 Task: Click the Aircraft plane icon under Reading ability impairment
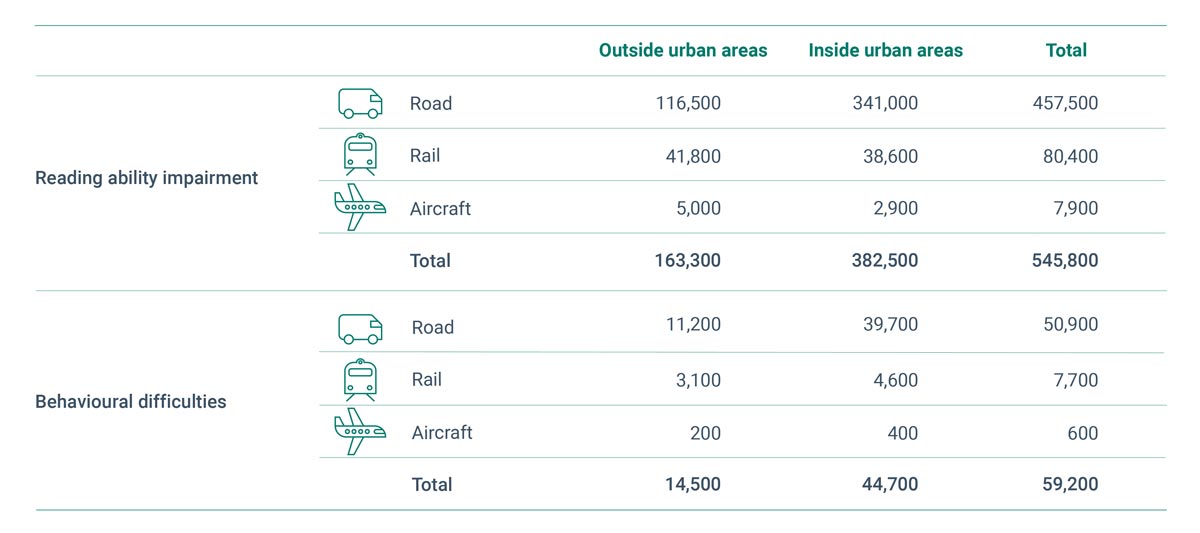pos(360,207)
